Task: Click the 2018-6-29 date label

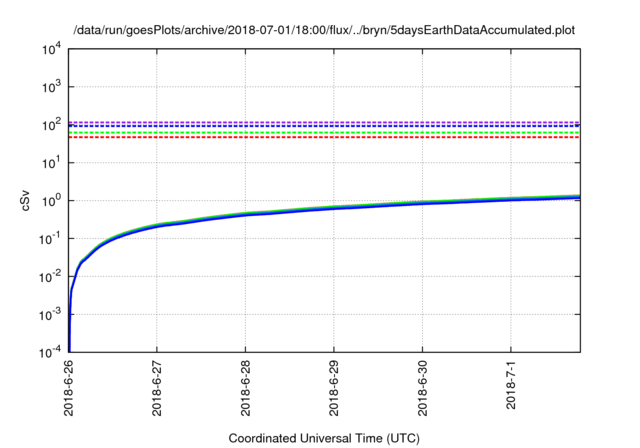Action: tap(334, 388)
